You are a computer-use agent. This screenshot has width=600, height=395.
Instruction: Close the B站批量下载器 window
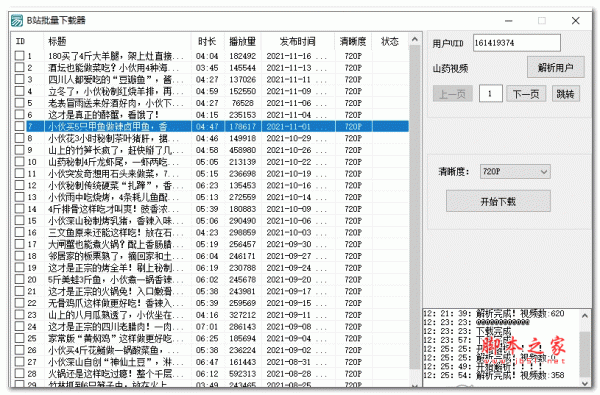[x=576, y=21]
